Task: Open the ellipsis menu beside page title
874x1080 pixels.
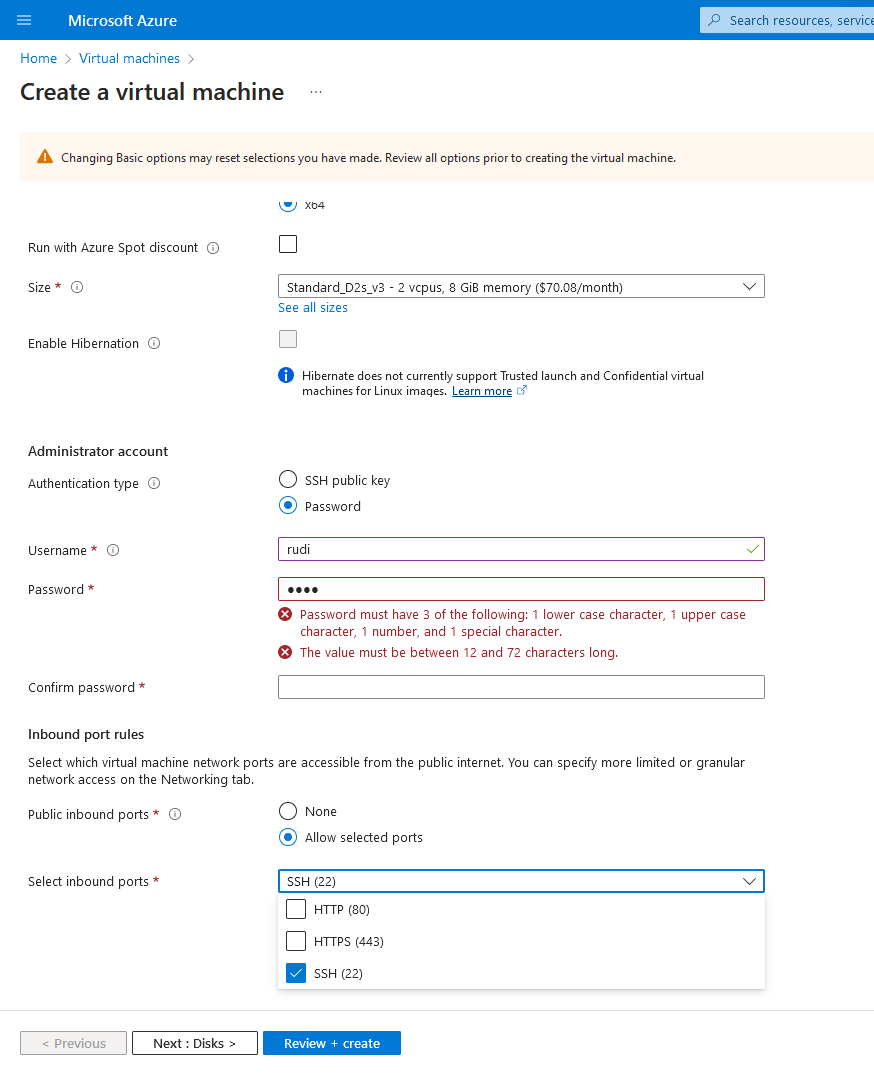Action: pos(316,92)
